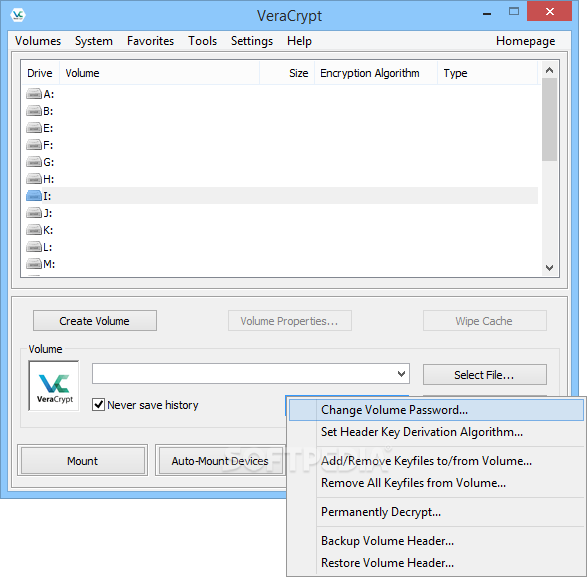Choose Add/Remove Keyfiles to/from Volume...
This screenshot has height=577, width=587.
point(437,461)
